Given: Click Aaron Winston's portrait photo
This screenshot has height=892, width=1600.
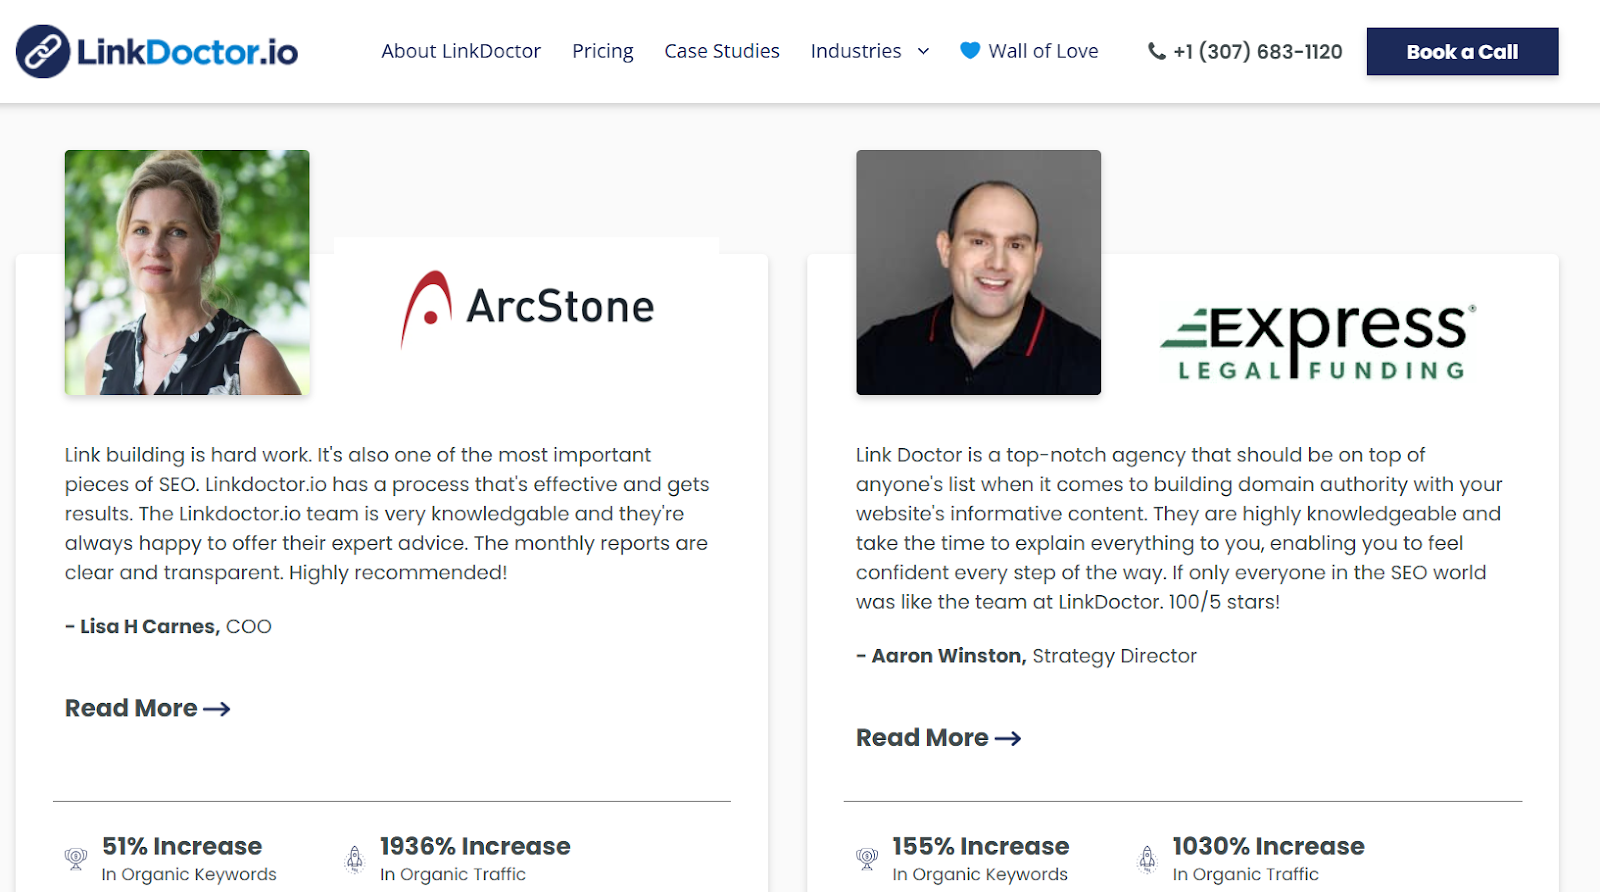Looking at the screenshot, I should click(x=978, y=272).
